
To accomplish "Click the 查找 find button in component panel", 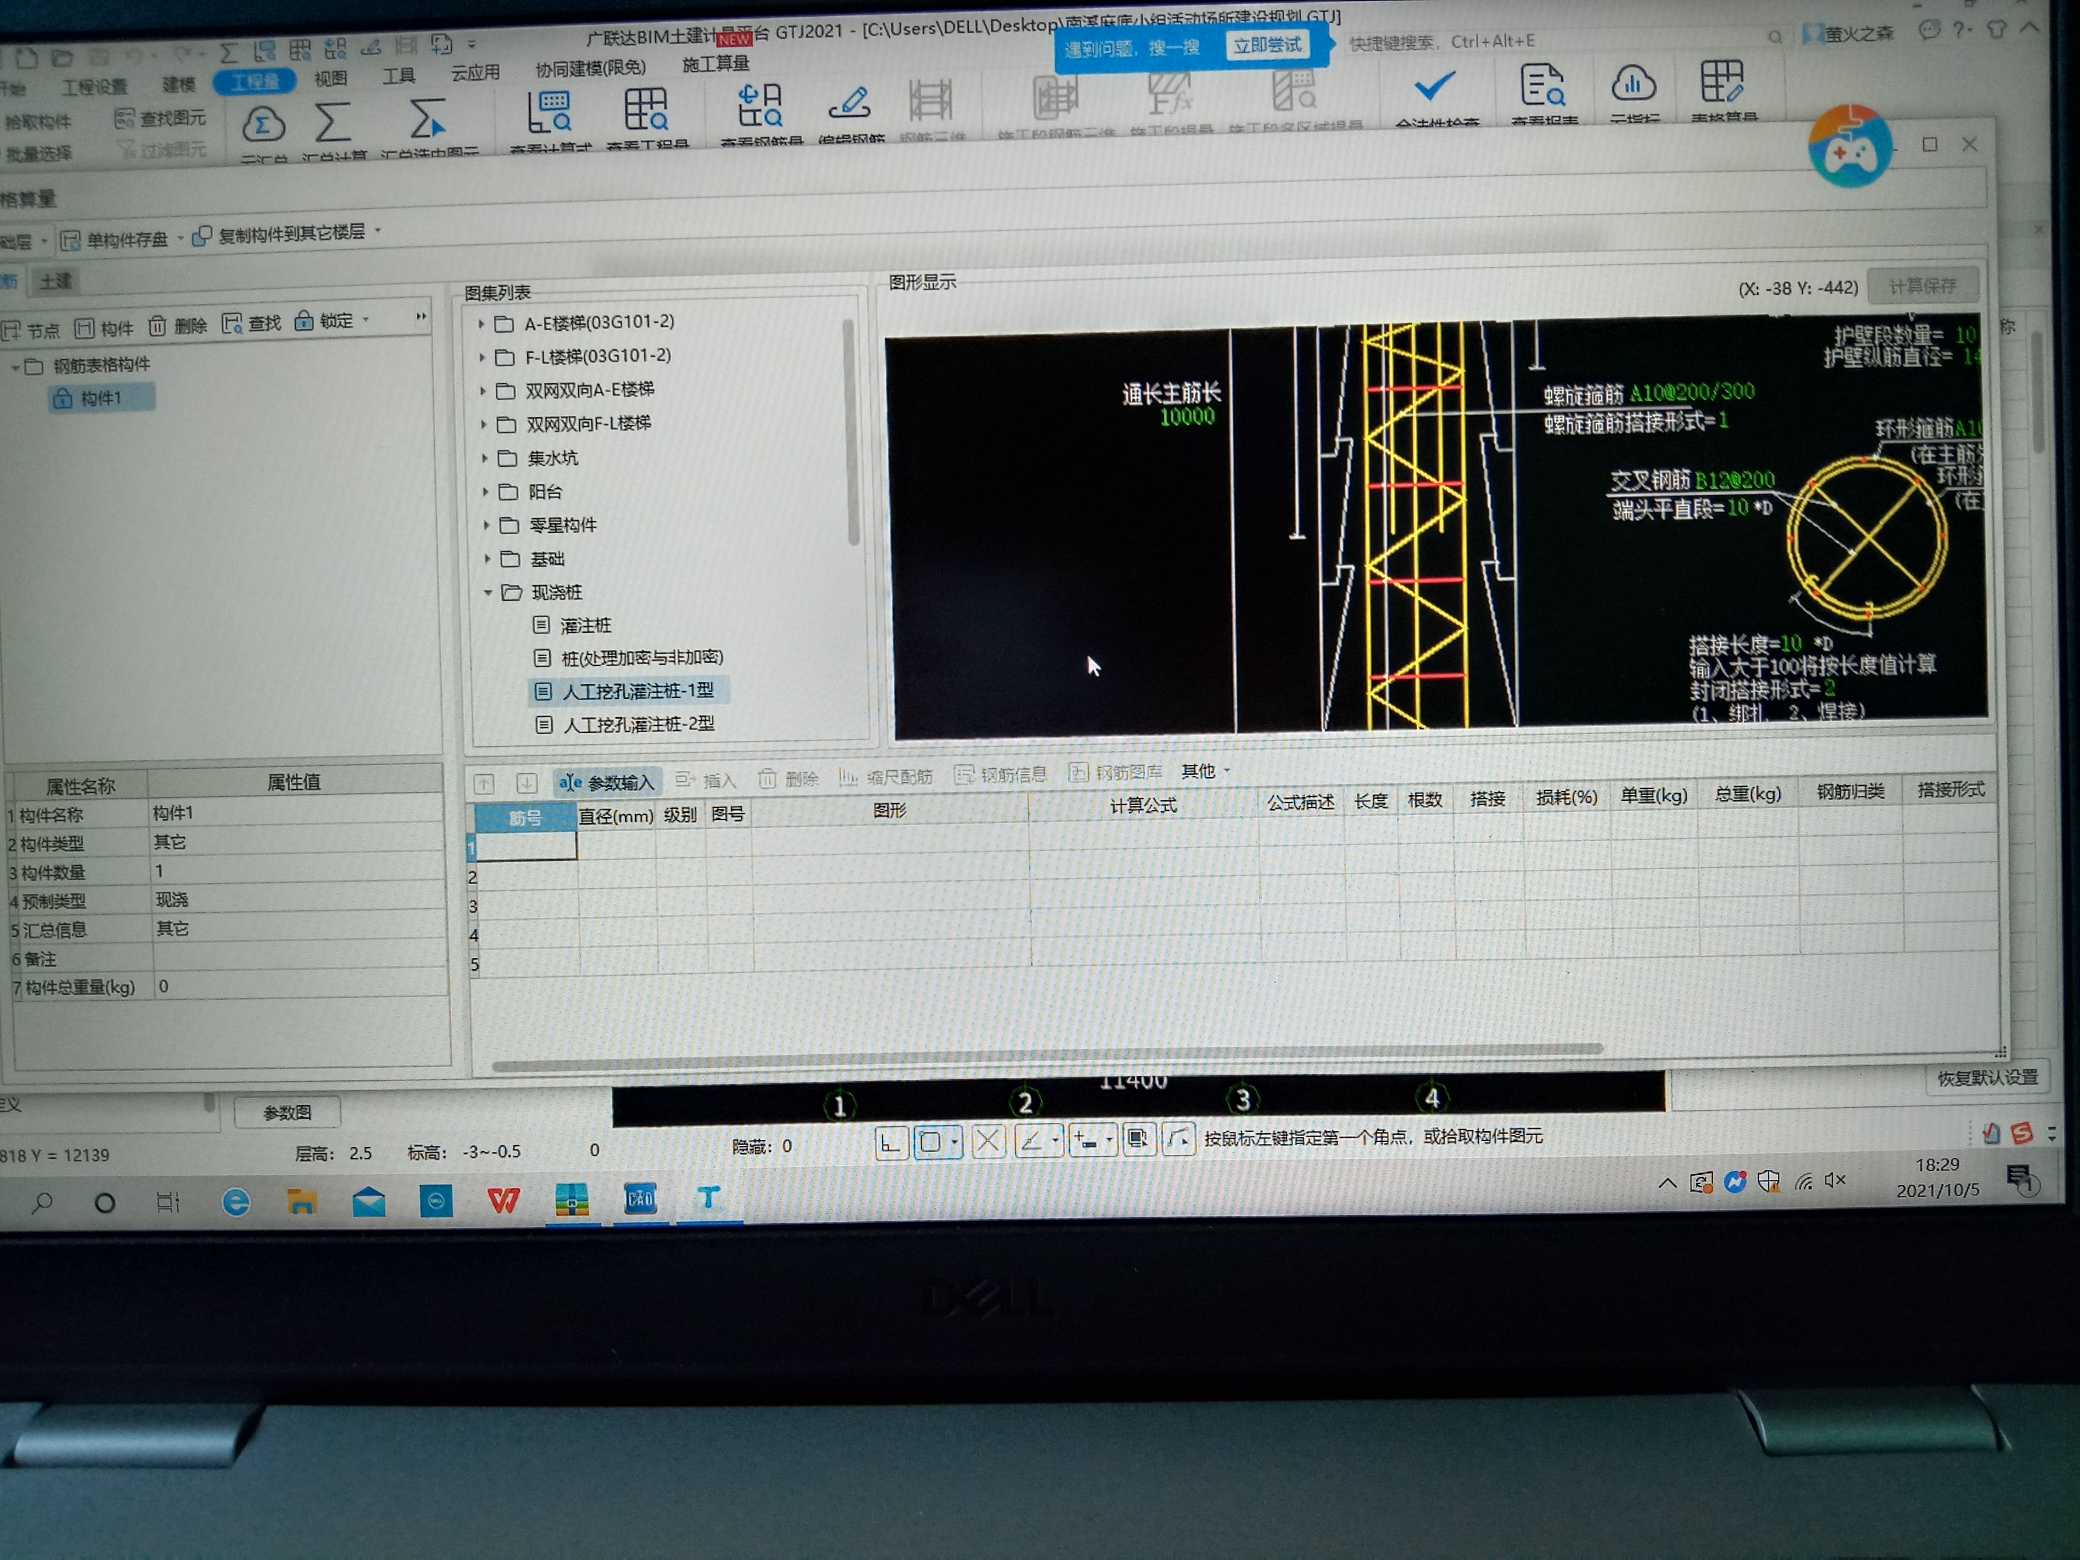I will 252,324.
